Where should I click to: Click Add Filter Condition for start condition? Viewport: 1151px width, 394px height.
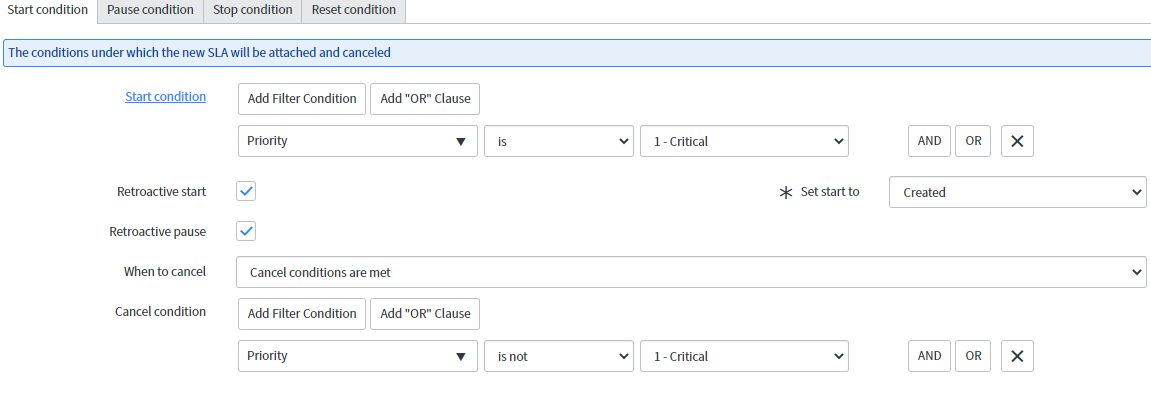coord(302,98)
